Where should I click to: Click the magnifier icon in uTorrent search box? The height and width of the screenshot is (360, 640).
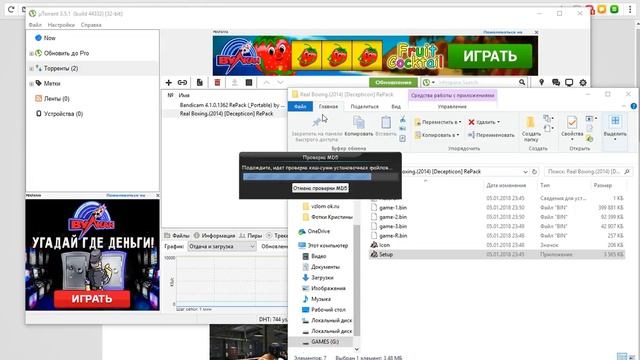click(522, 82)
